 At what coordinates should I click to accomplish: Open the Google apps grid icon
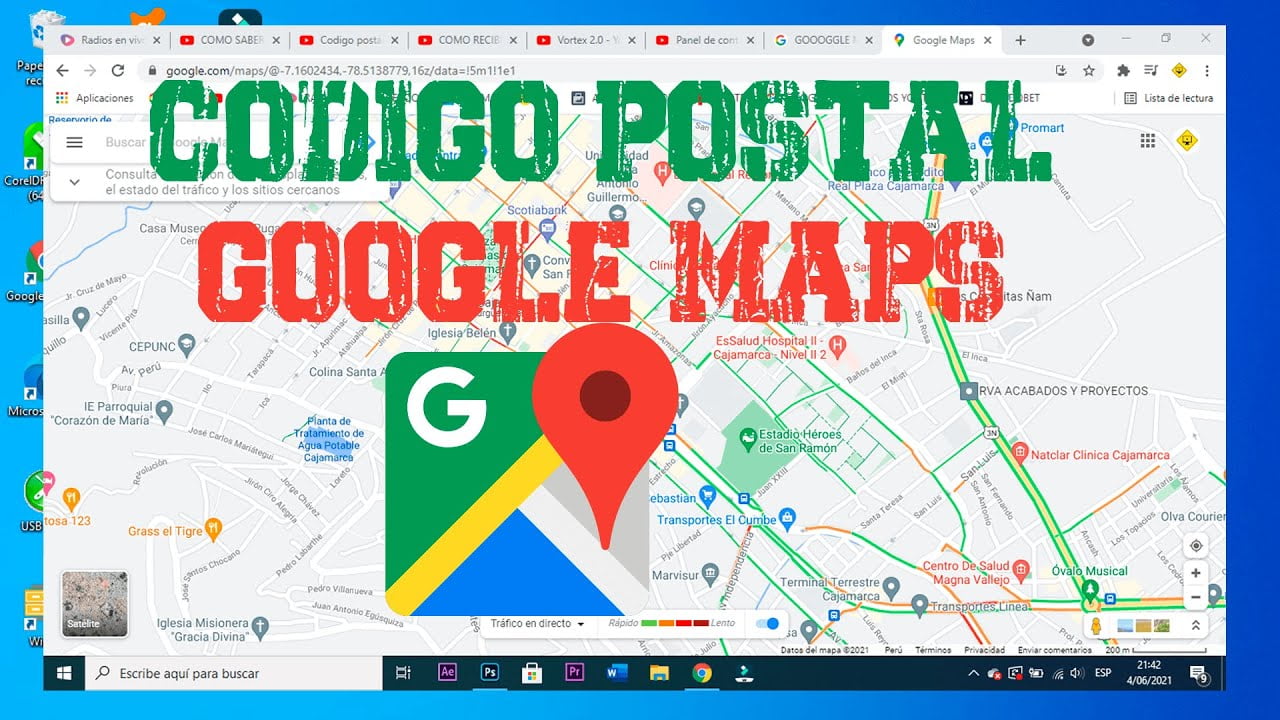click(1148, 141)
